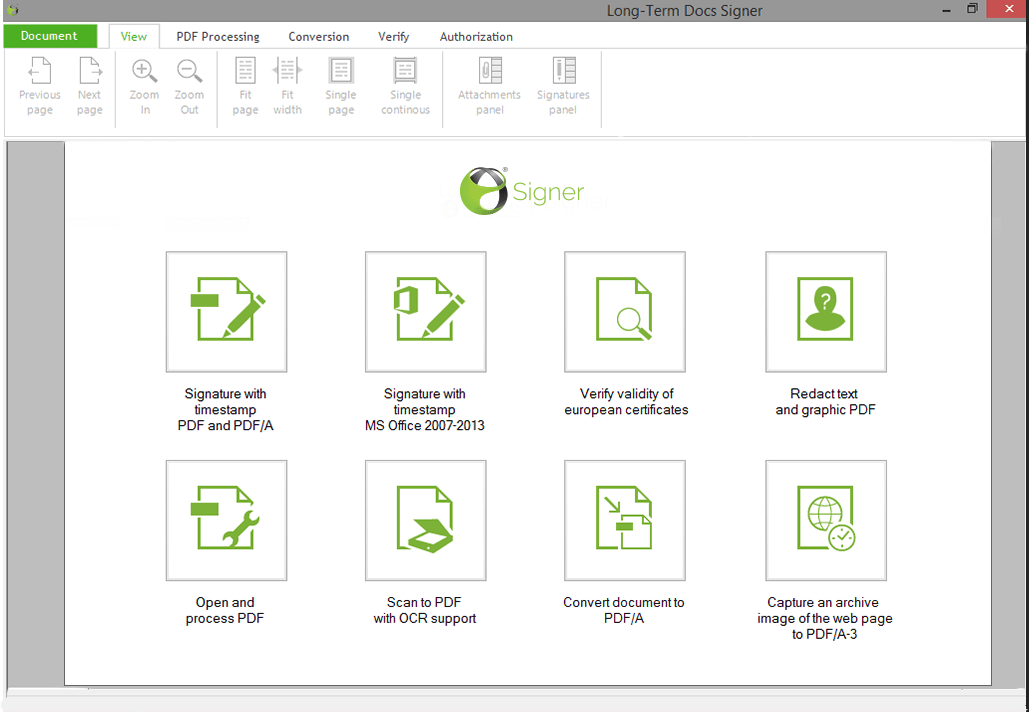The width and height of the screenshot is (1032, 712).
Task: Click 'Signature with timestamp PDF and PDF/A' label
Action: (x=225, y=409)
